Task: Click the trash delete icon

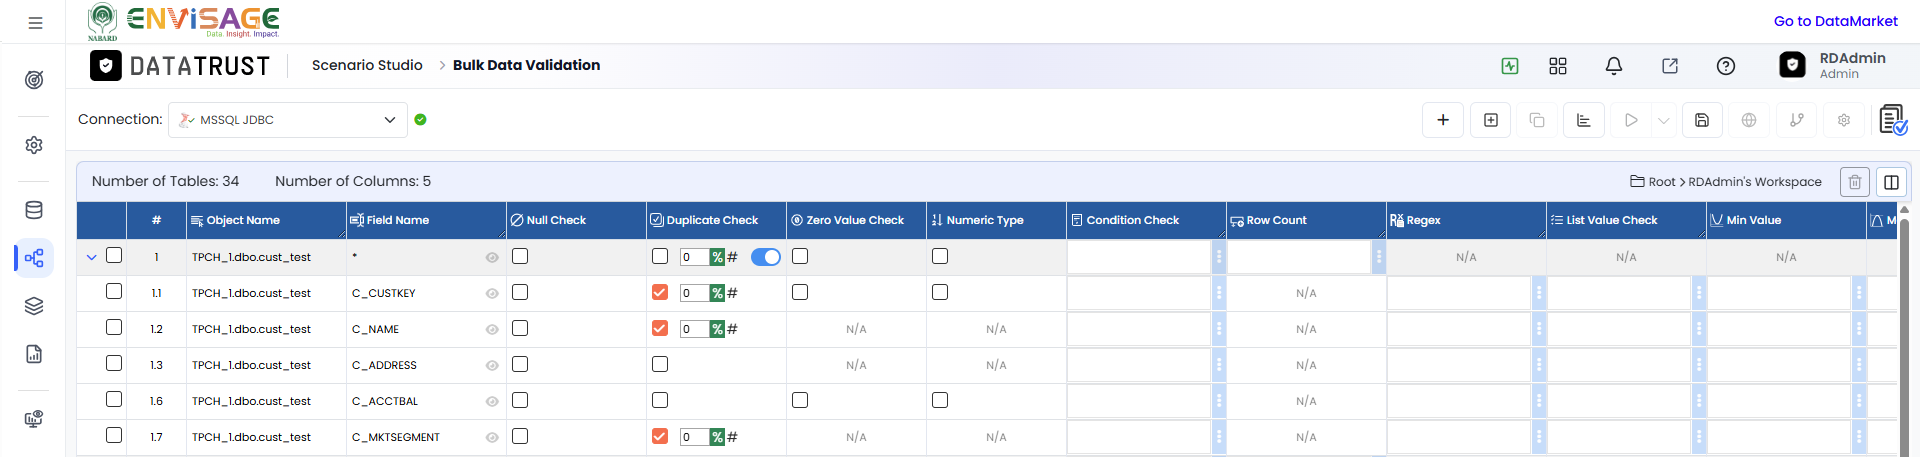Action: (x=1855, y=182)
